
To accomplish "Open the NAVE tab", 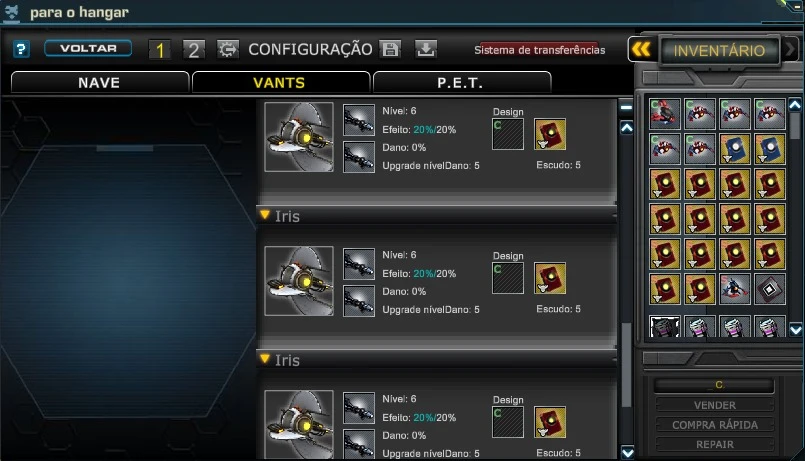I will 100,83.
